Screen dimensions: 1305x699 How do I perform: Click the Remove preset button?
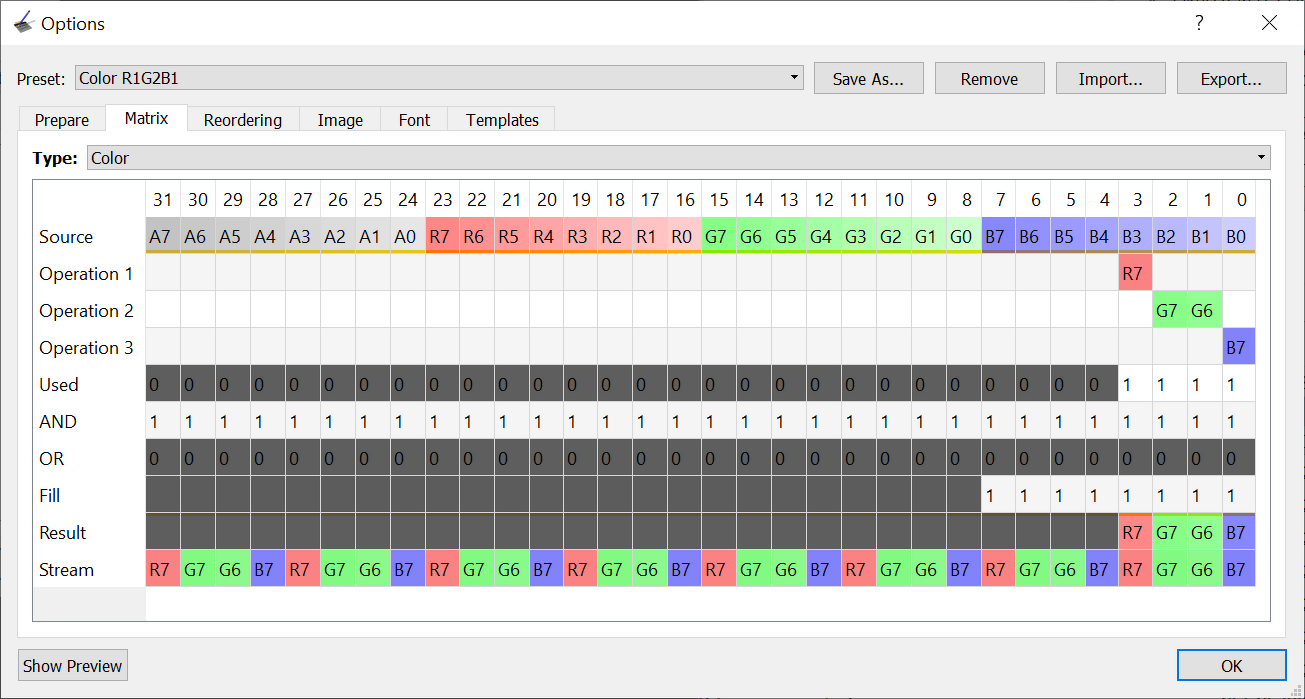point(989,79)
